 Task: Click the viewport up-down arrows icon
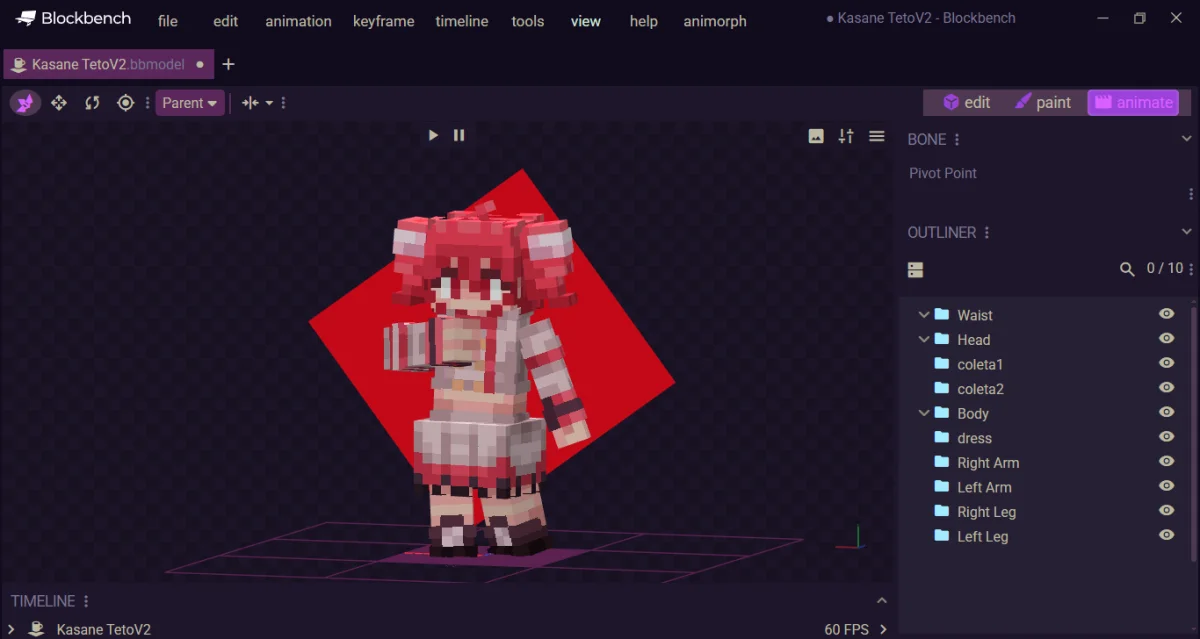846,136
